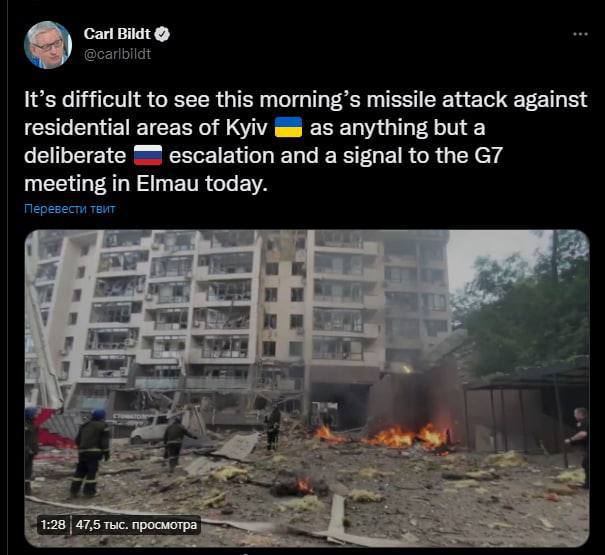The height and width of the screenshot is (555, 605).
Task: Open the @carlbildt handle link
Action: pyautogui.click(x=117, y=54)
